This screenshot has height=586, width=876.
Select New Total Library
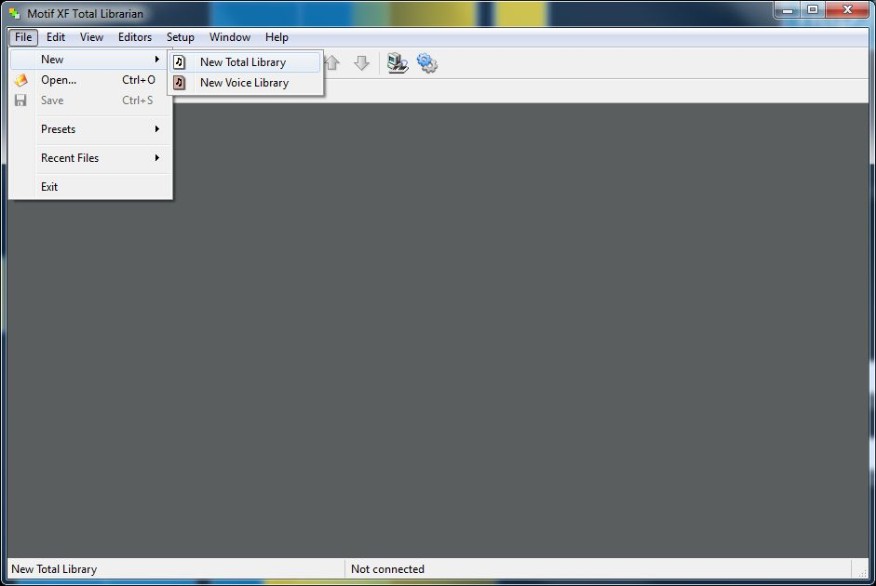pos(246,62)
